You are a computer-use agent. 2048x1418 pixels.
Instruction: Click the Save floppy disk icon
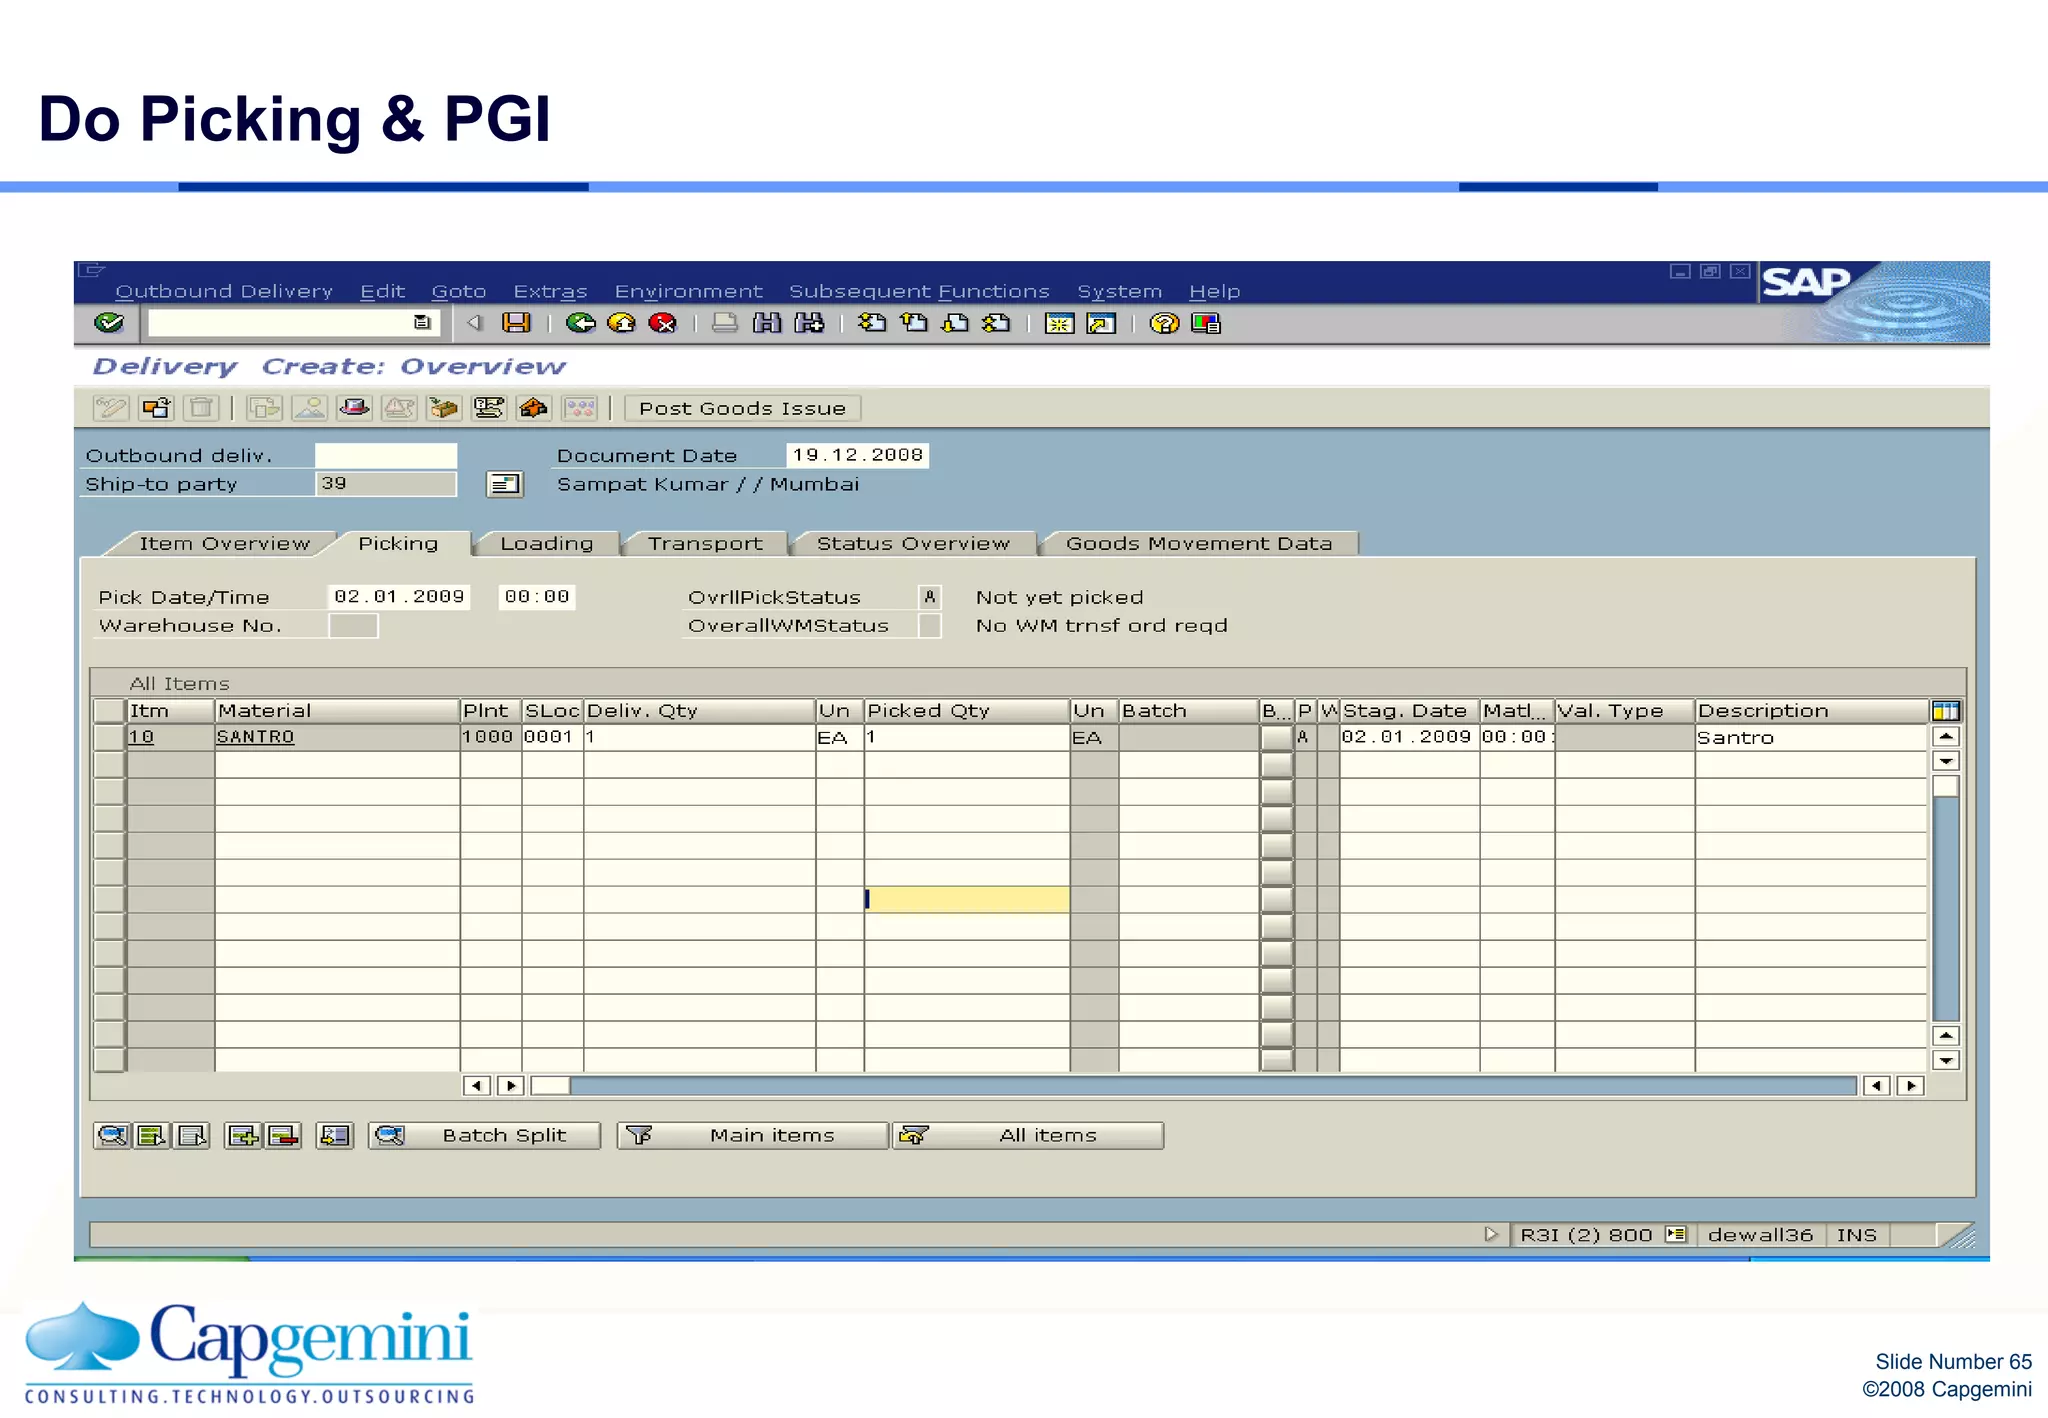(x=516, y=323)
